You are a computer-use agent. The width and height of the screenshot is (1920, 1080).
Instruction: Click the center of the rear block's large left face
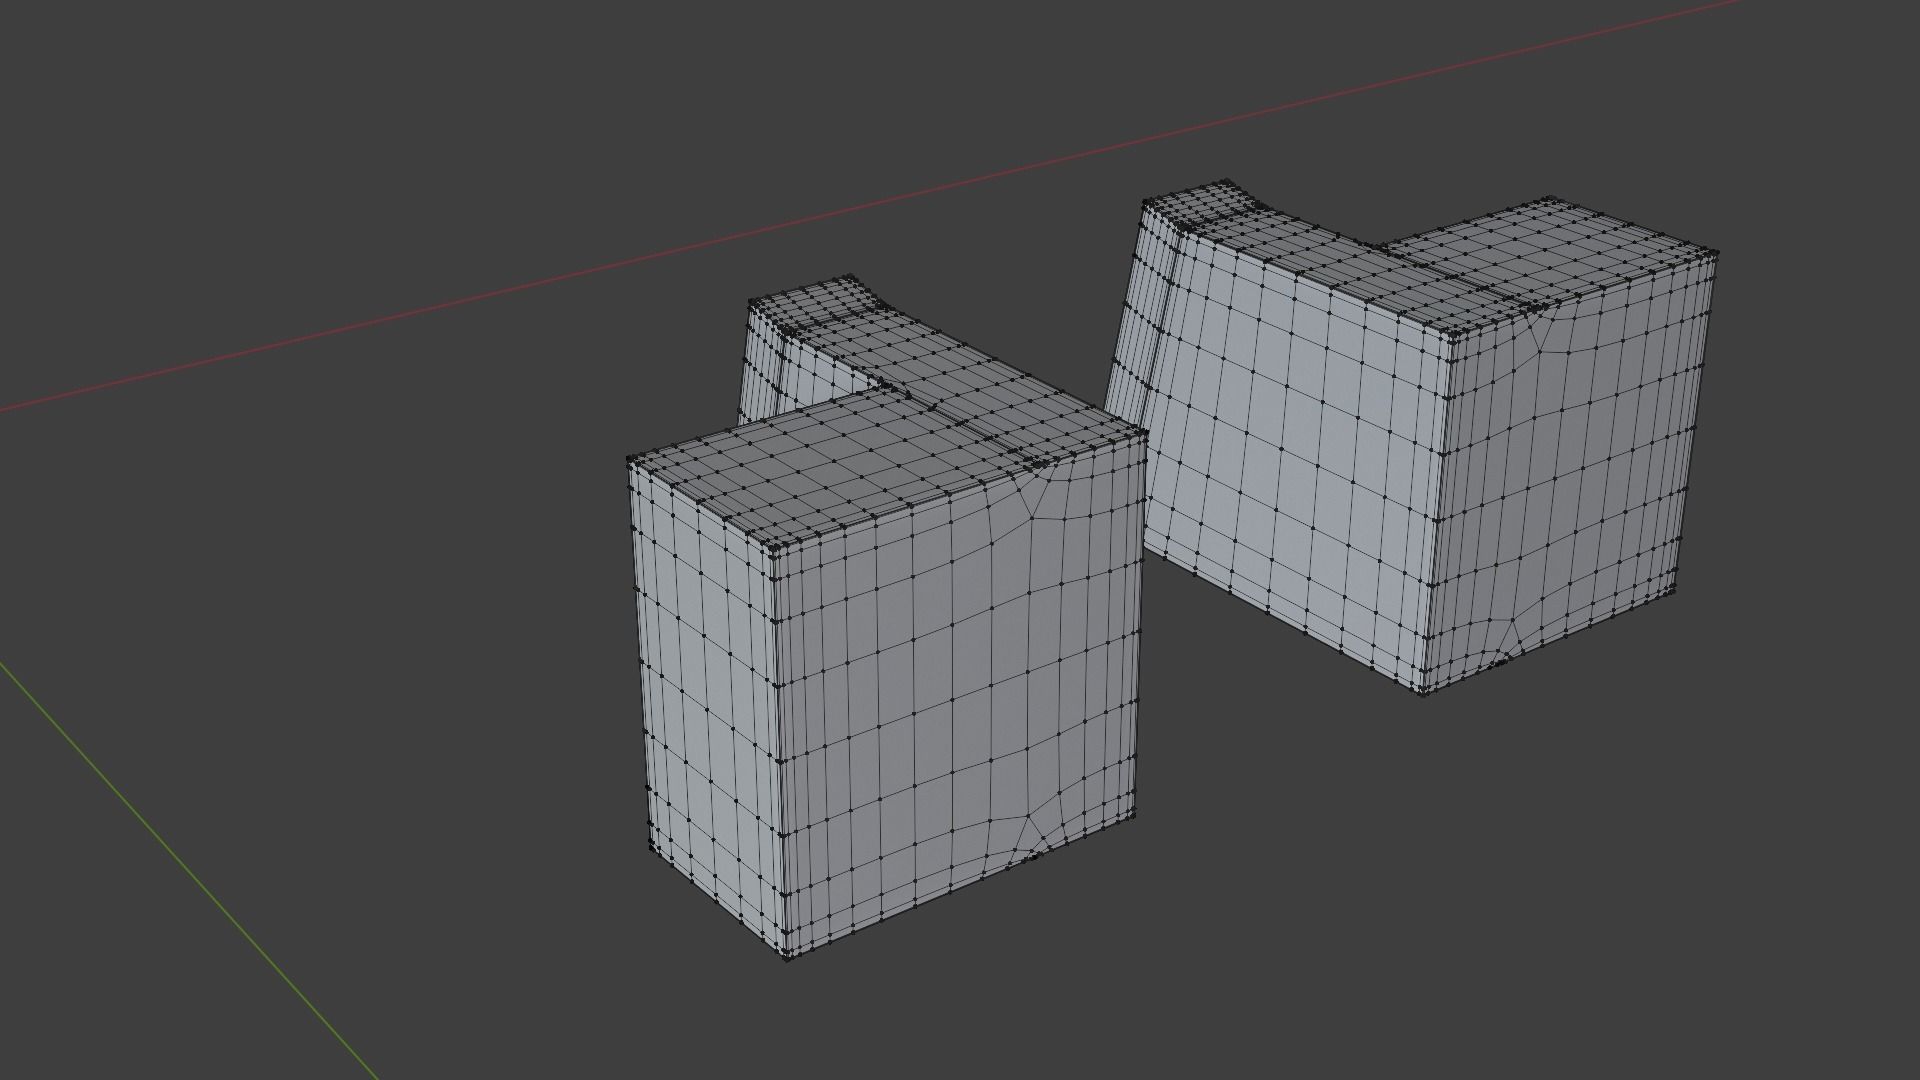[x=1290, y=440]
